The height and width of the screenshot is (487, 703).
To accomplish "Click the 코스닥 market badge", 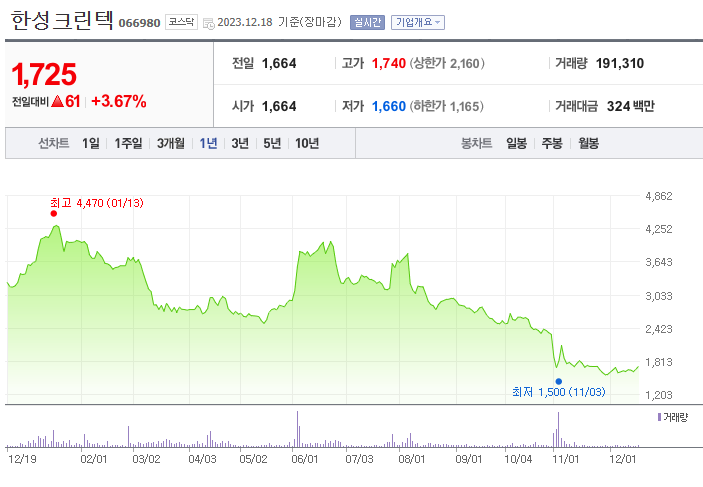I will [182, 22].
